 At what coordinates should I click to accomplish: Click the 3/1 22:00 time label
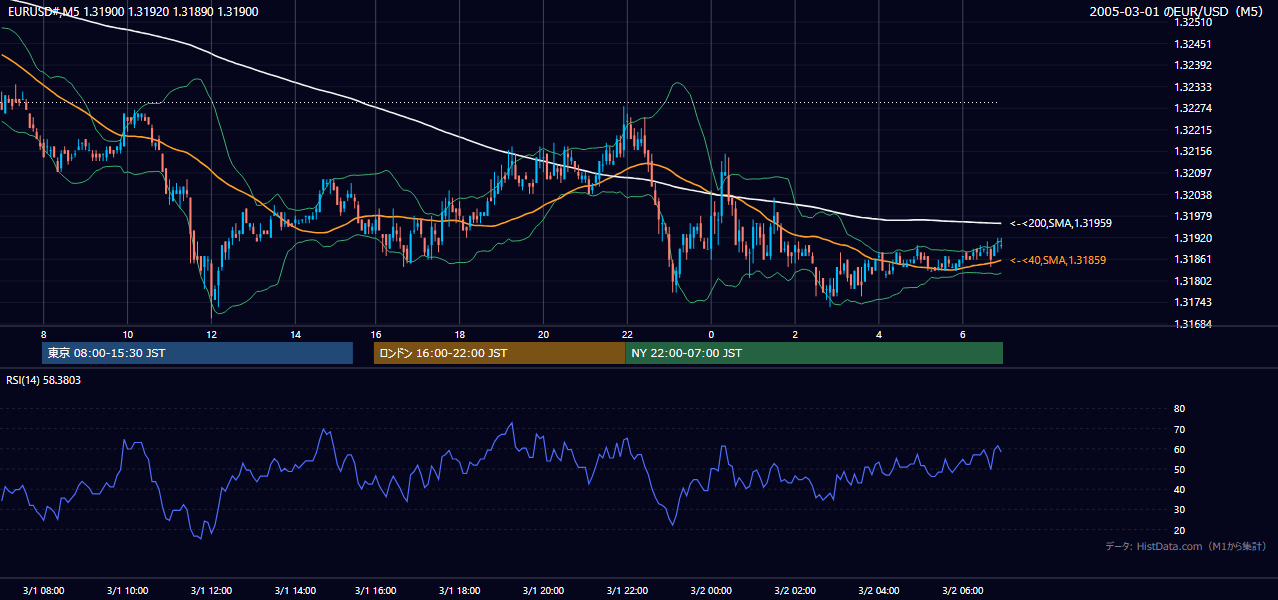tap(627, 591)
